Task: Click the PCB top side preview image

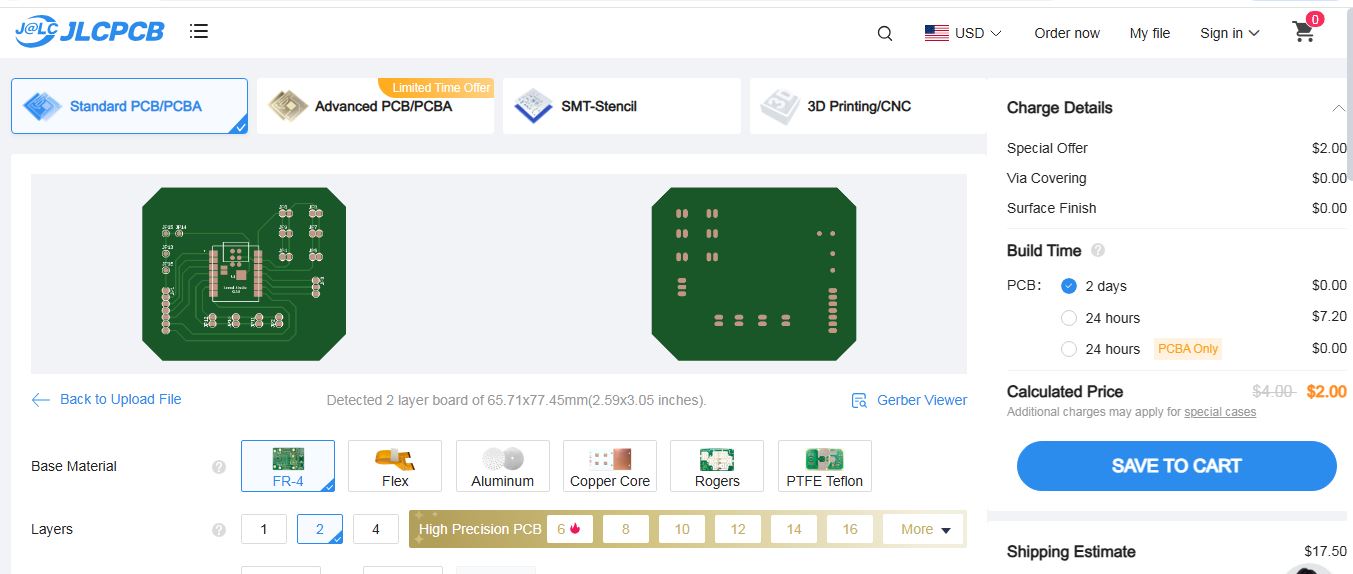Action: [x=244, y=274]
